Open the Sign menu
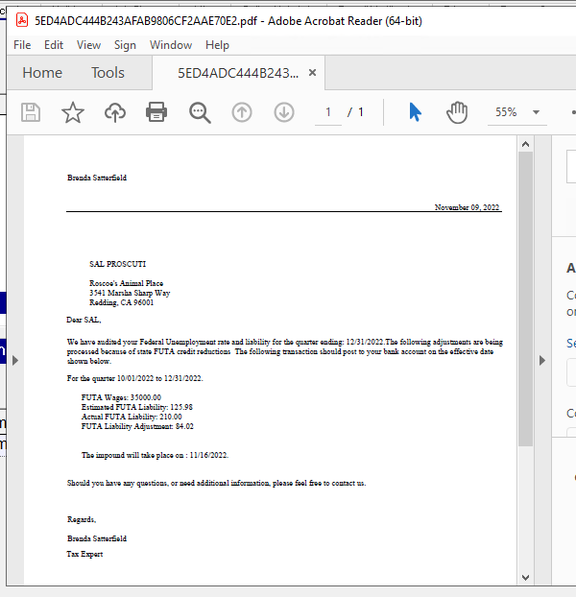 125,45
